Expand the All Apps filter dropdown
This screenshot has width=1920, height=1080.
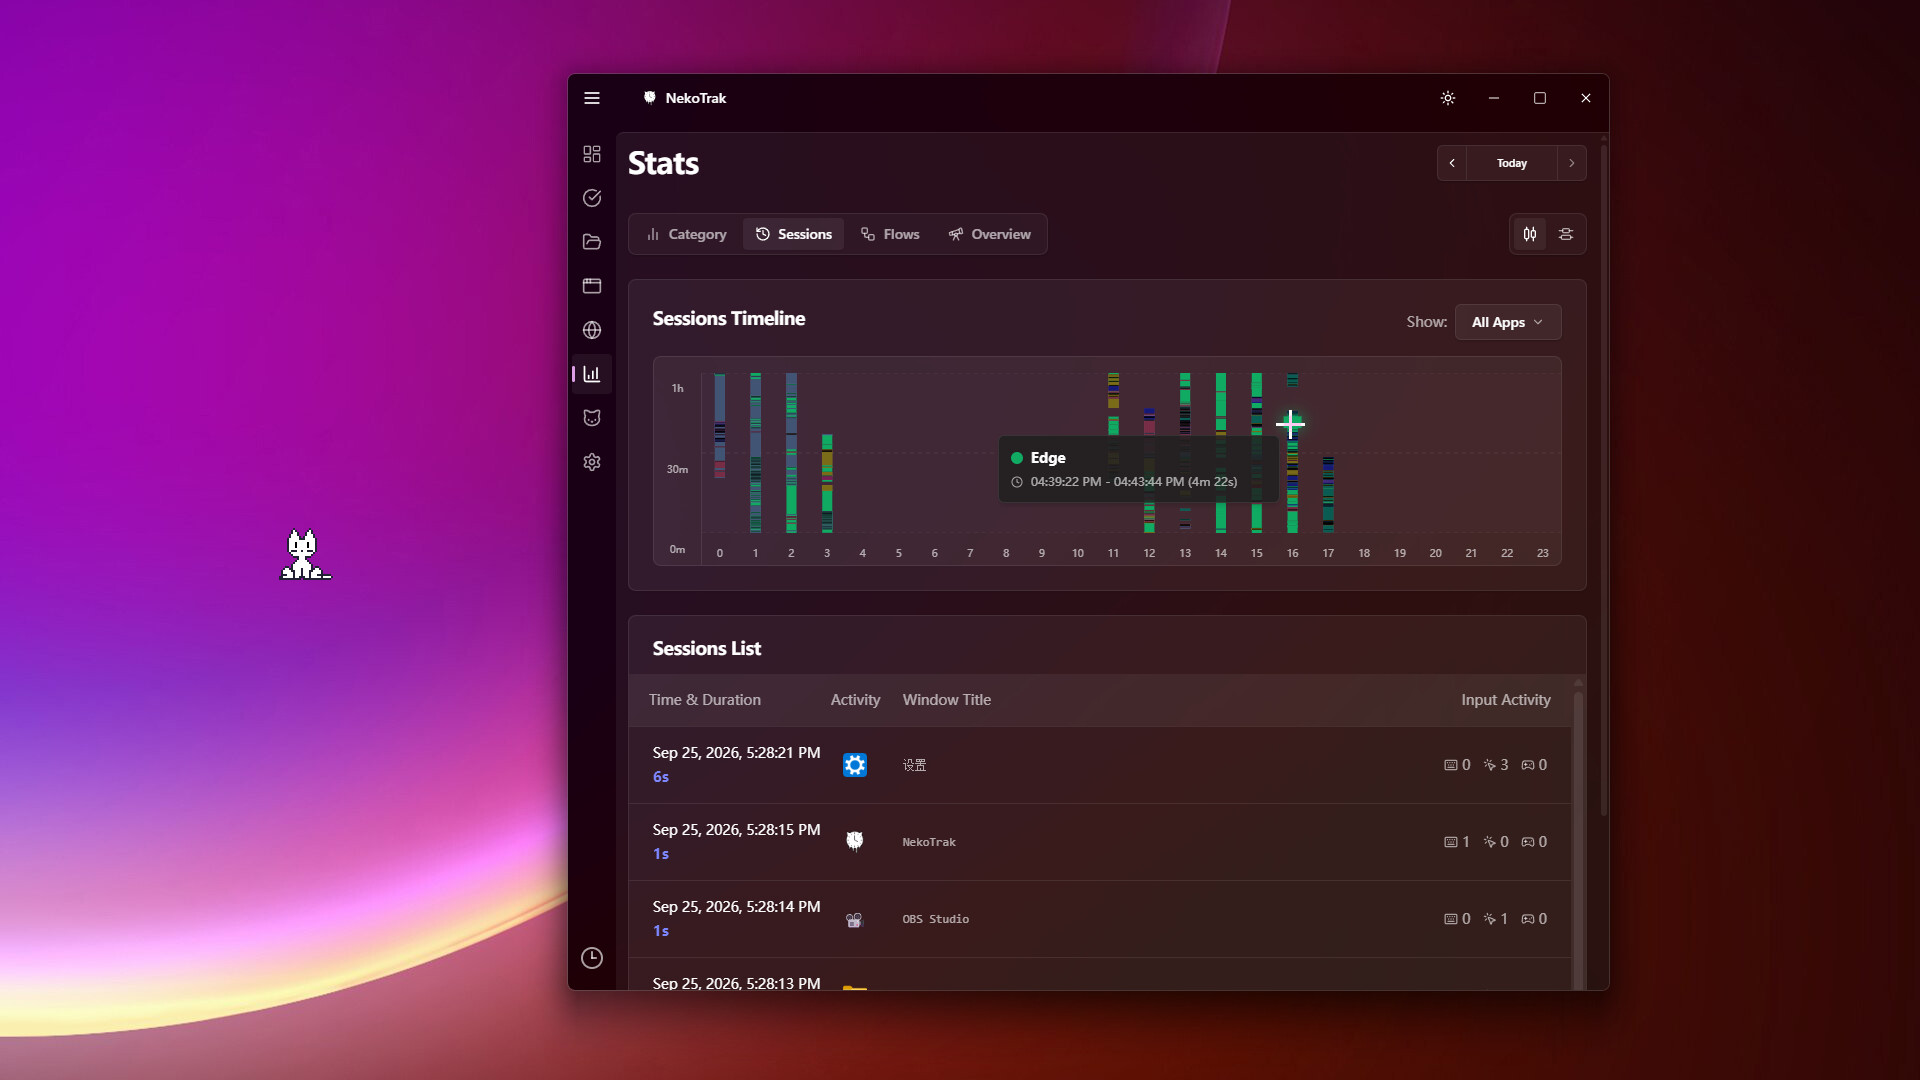coord(1508,322)
